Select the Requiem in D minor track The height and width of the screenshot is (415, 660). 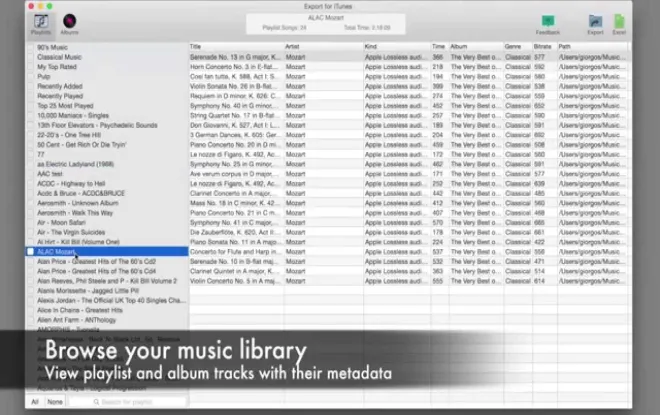click(408, 96)
